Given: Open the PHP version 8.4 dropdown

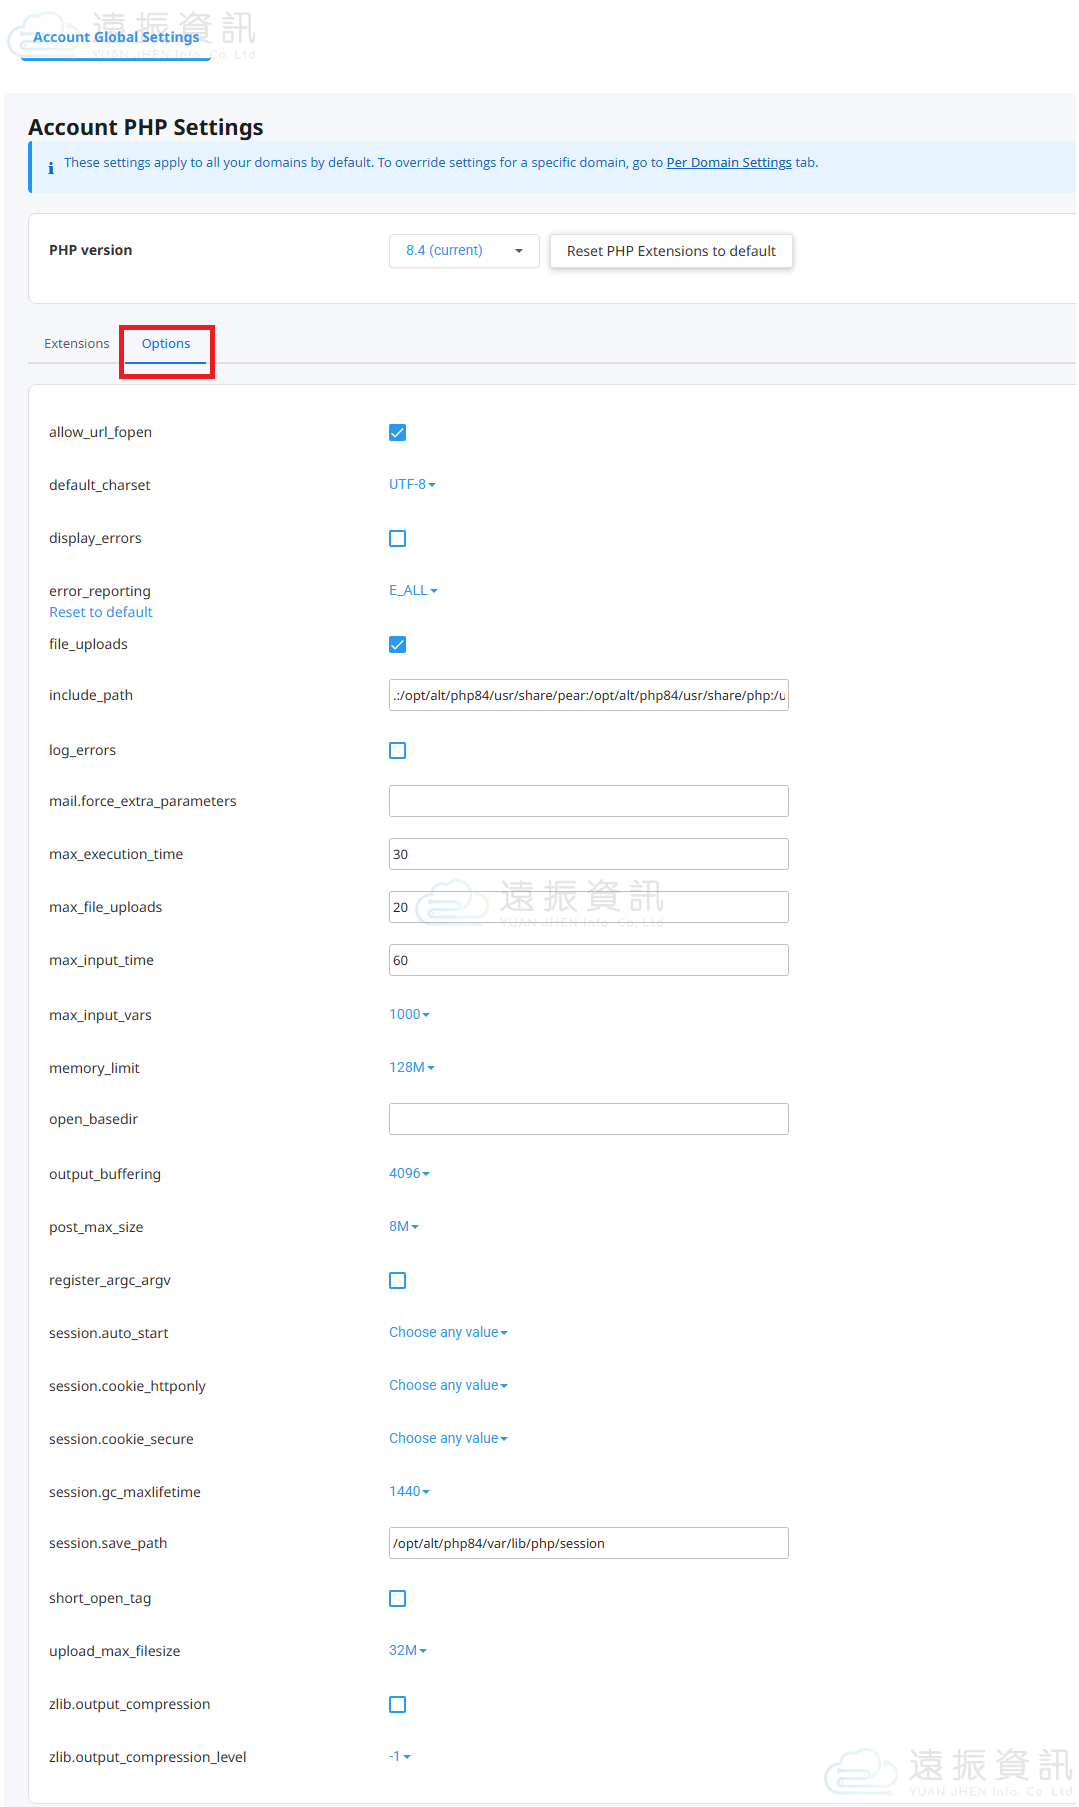Looking at the screenshot, I should point(464,251).
